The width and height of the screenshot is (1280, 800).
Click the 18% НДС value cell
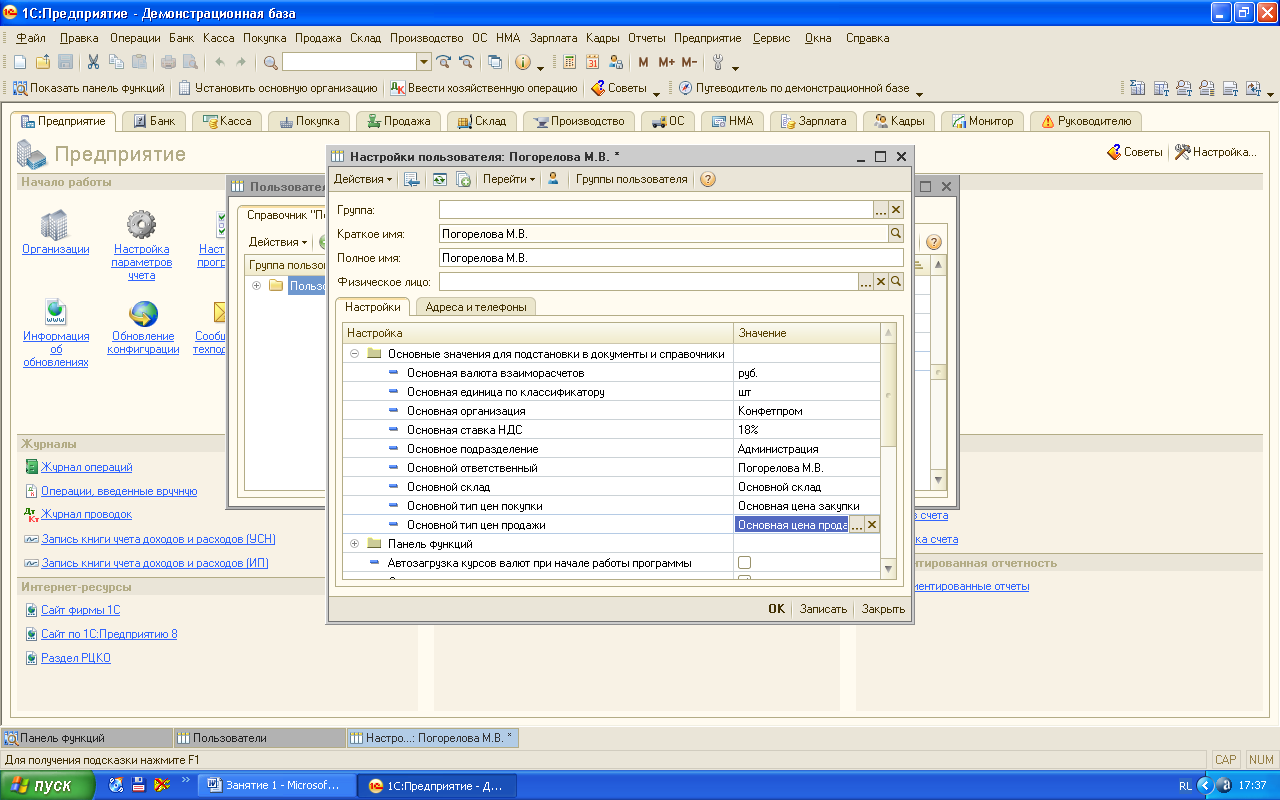click(807, 430)
